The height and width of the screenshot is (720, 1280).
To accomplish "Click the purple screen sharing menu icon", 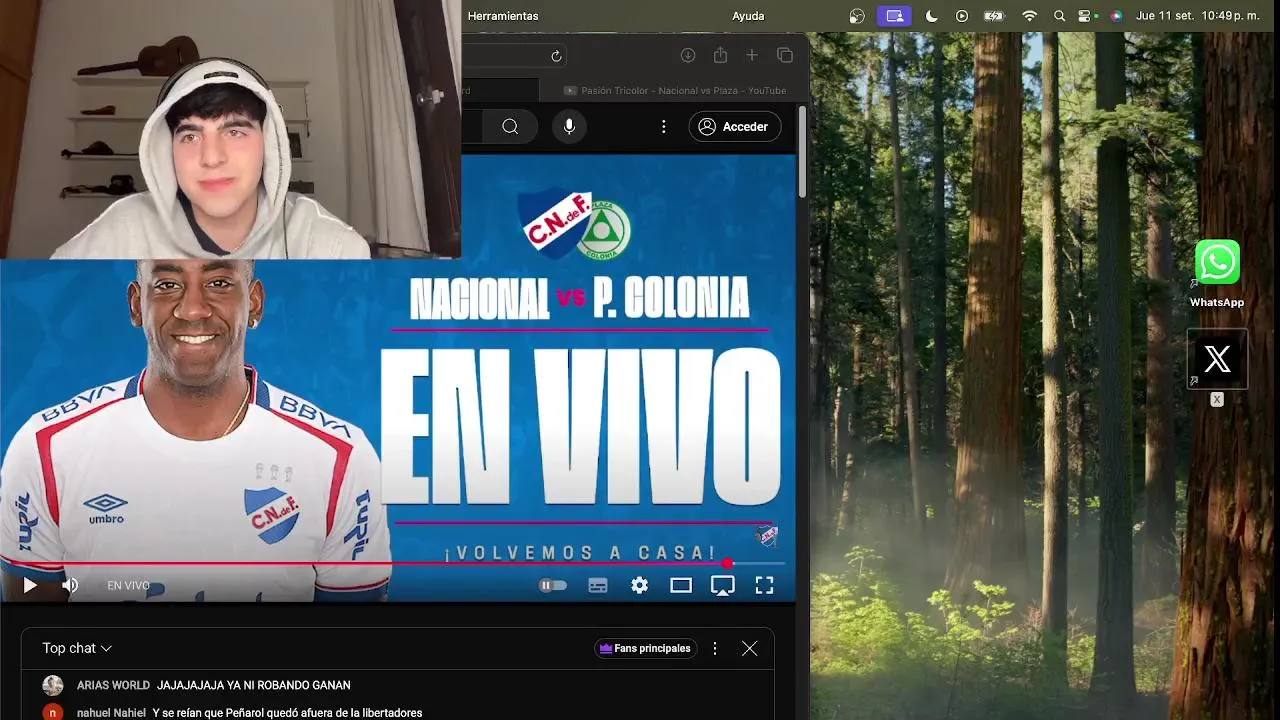I will [x=894, y=16].
